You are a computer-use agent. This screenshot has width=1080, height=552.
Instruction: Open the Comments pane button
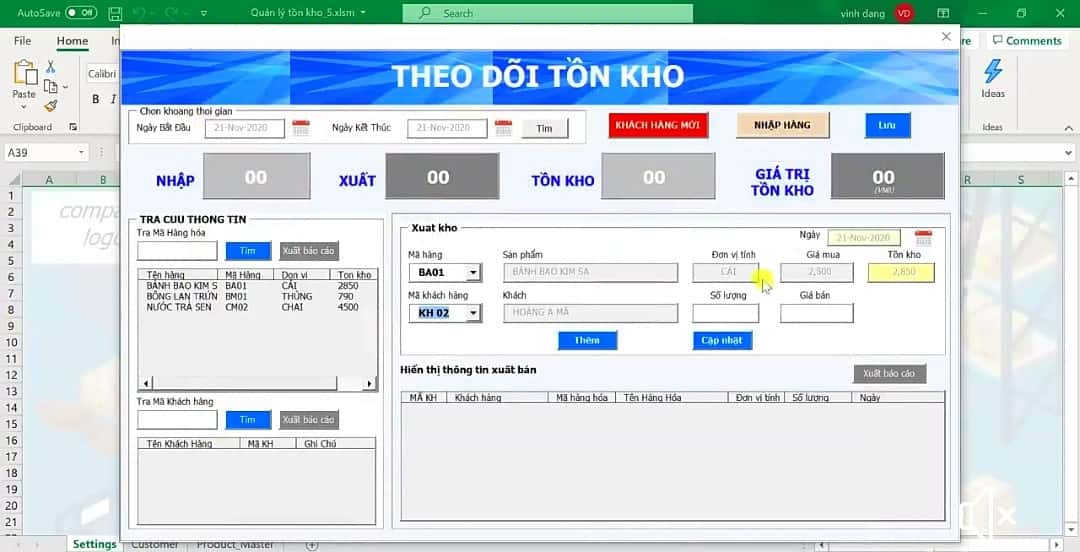click(1027, 41)
